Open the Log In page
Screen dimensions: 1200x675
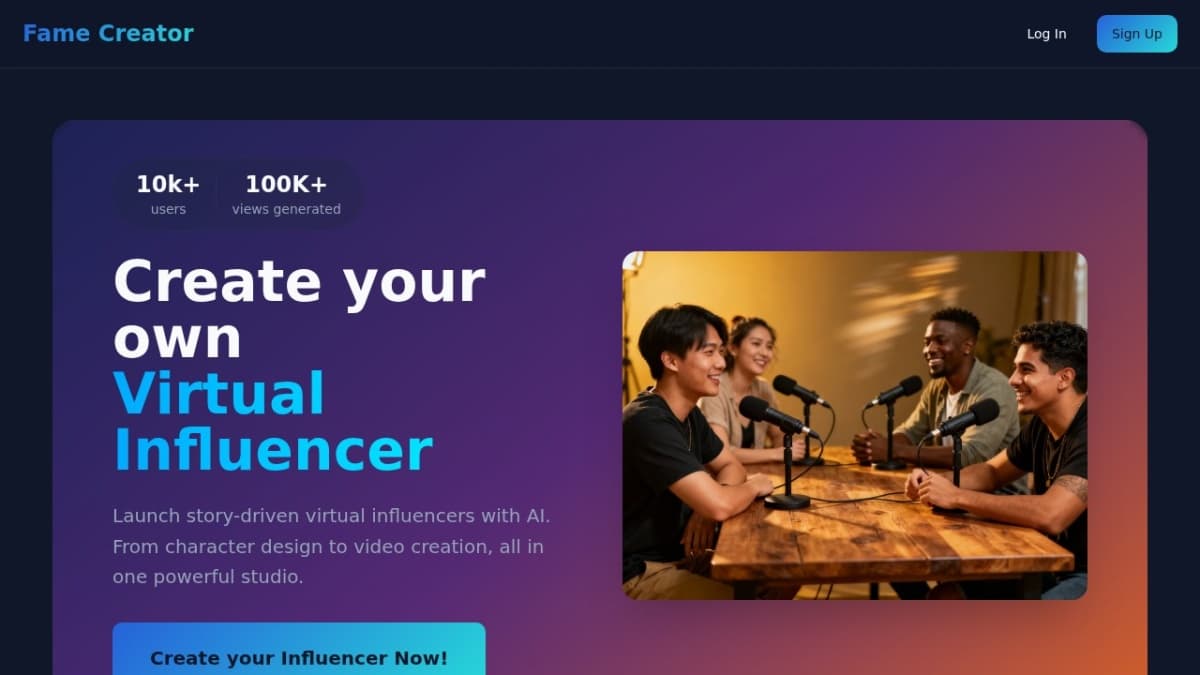tap(1046, 34)
